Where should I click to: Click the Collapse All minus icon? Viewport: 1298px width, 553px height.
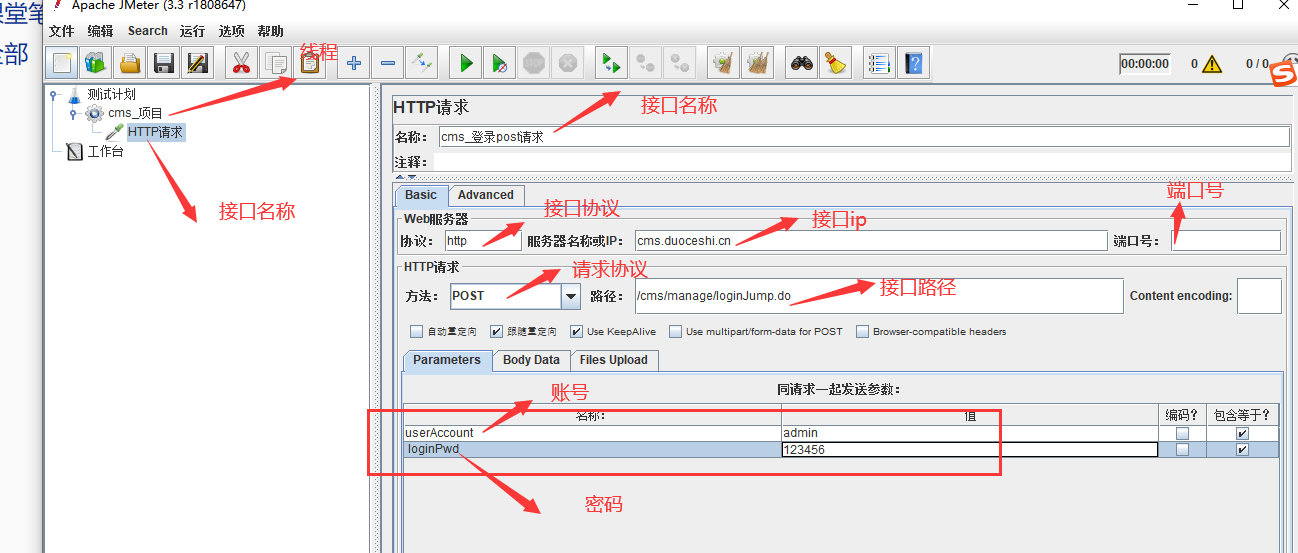pyautogui.click(x=388, y=63)
